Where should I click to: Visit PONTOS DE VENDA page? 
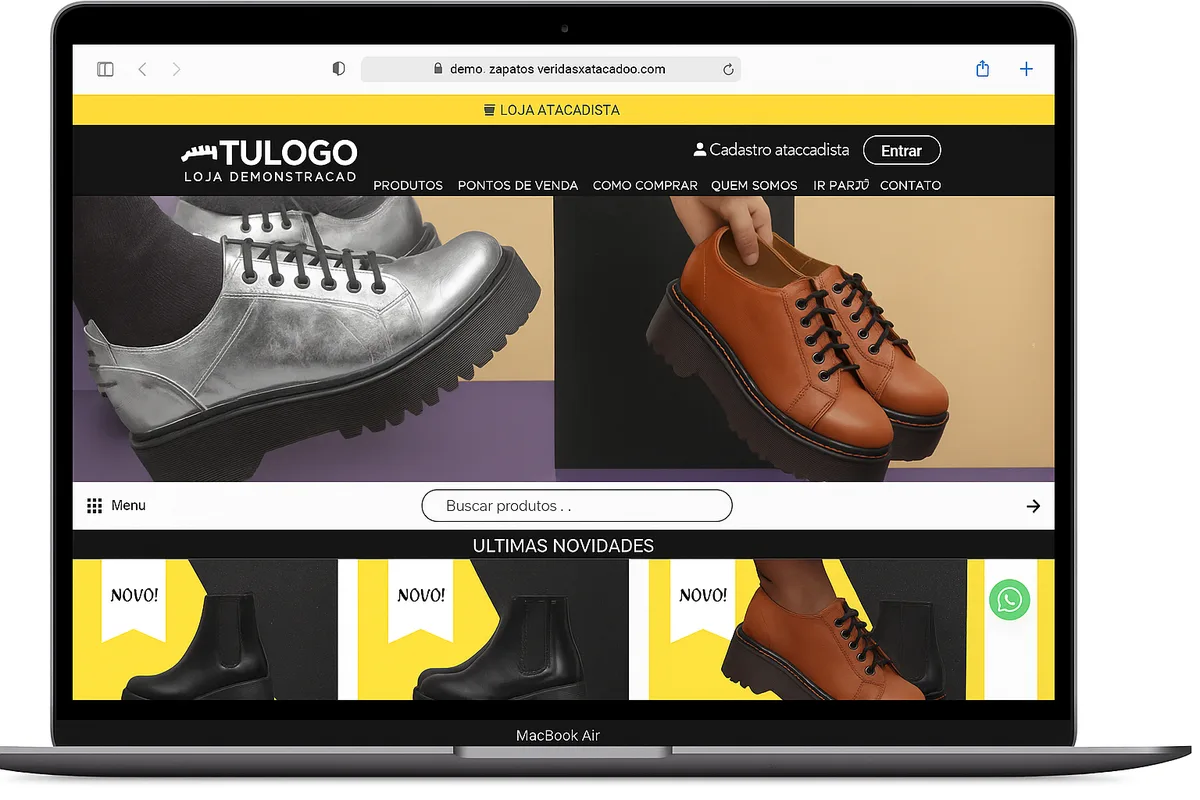click(518, 185)
